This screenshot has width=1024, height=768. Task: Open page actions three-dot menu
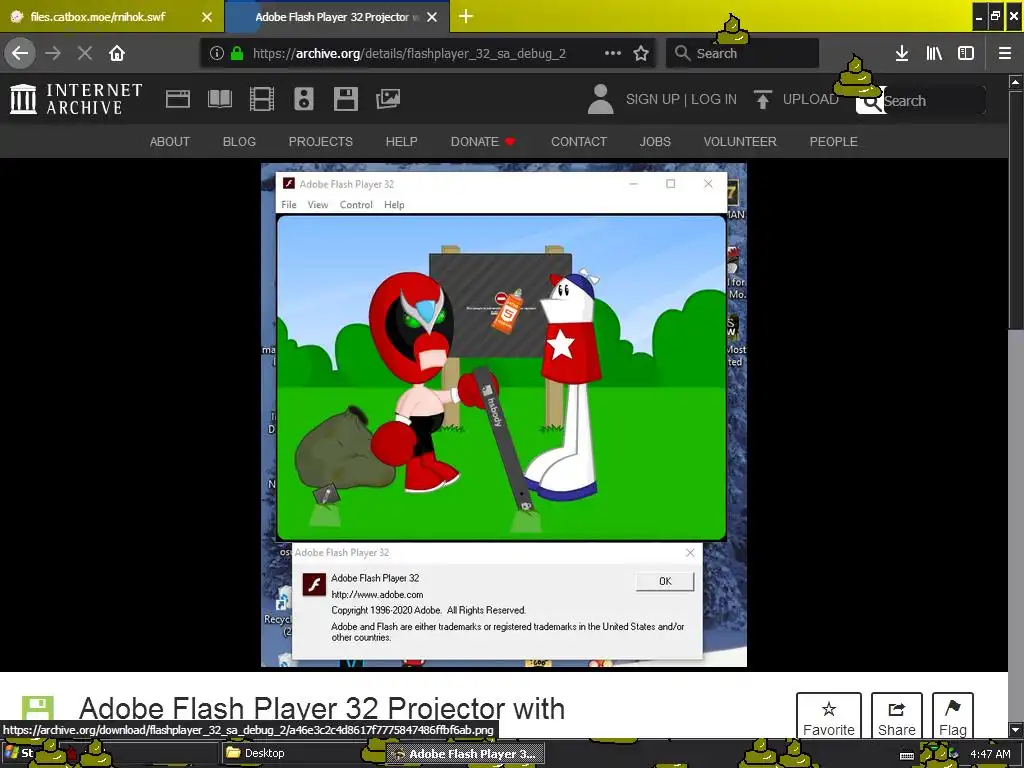[x=613, y=53]
